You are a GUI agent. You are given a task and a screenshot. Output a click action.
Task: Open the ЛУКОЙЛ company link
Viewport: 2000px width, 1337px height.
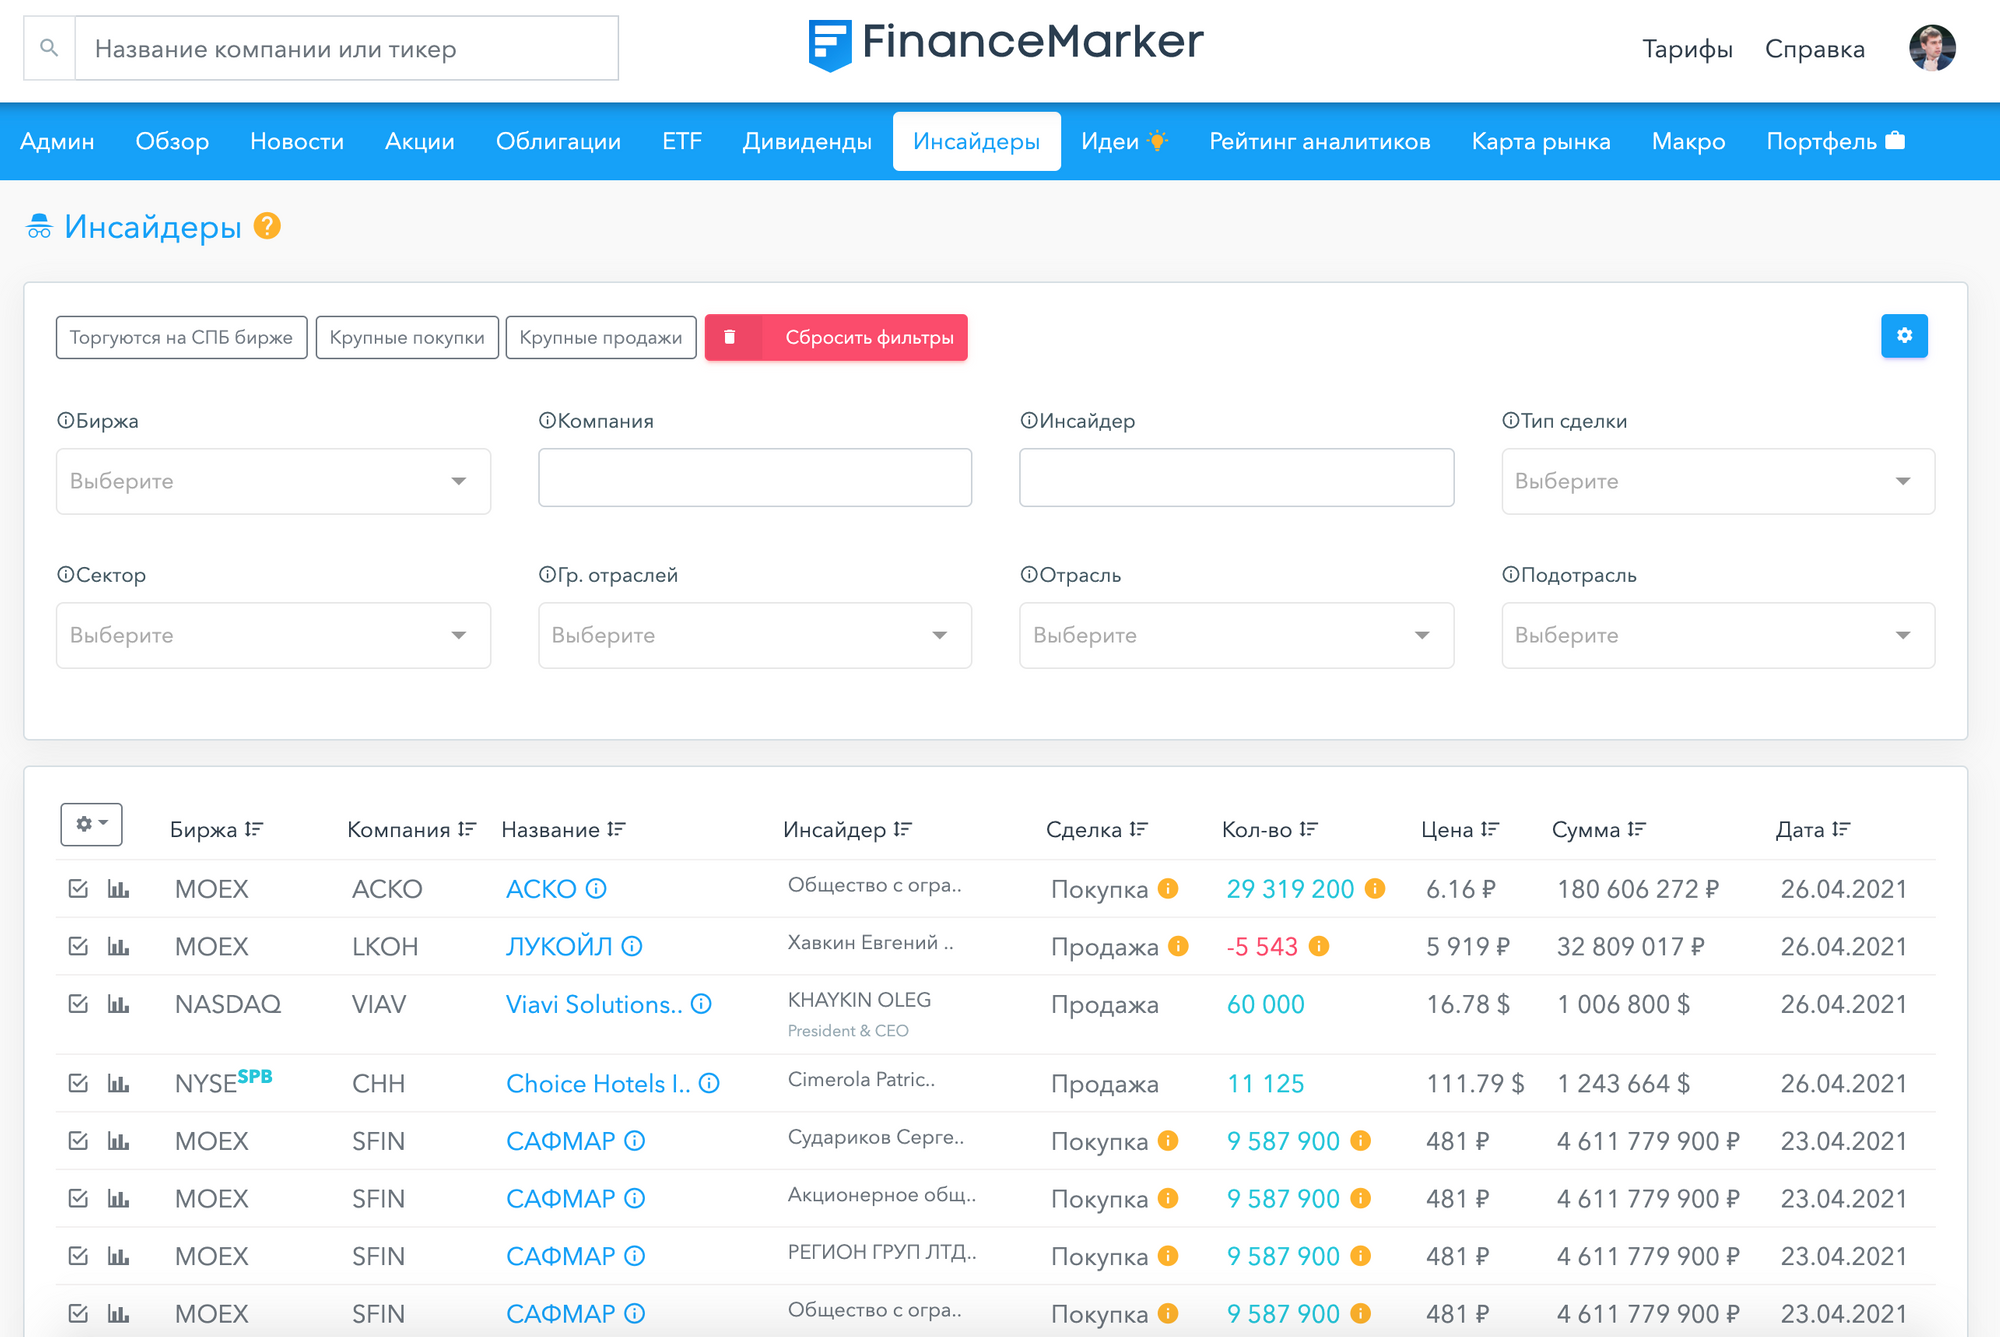click(x=559, y=946)
